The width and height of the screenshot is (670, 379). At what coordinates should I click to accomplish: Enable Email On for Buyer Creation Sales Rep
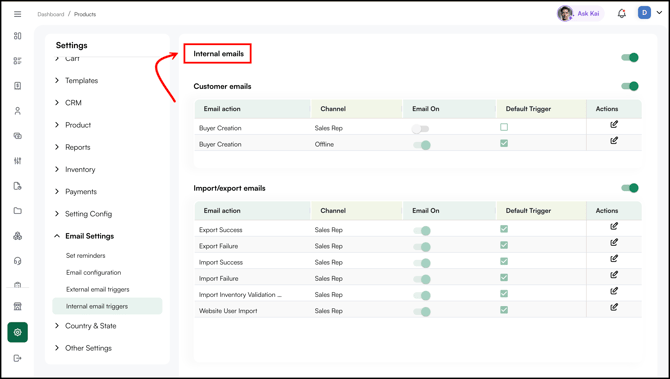pos(420,129)
